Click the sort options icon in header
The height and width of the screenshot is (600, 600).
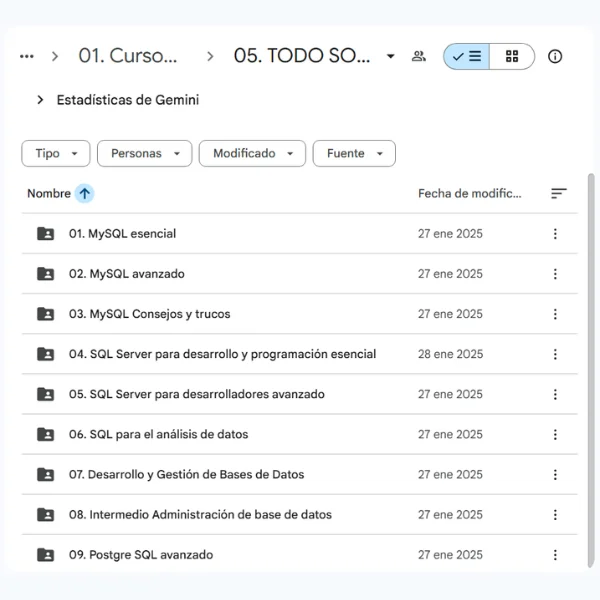(558, 194)
